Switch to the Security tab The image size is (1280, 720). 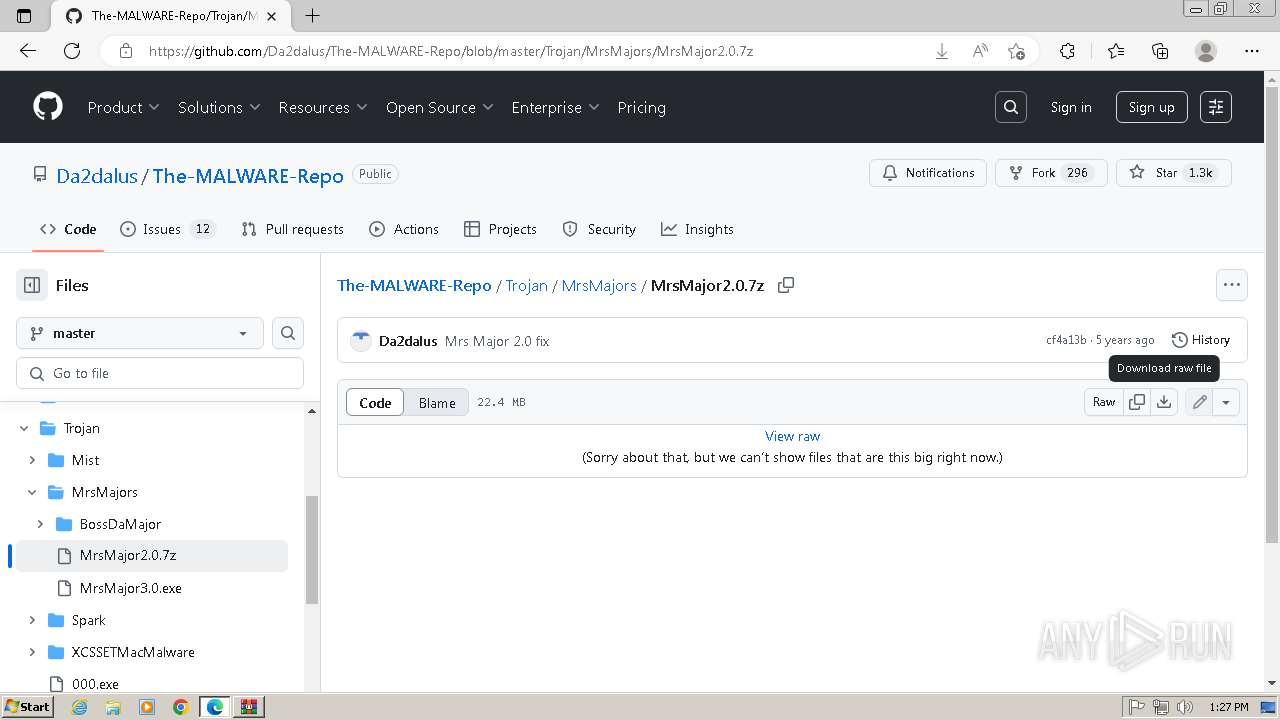(x=599, y=229)
